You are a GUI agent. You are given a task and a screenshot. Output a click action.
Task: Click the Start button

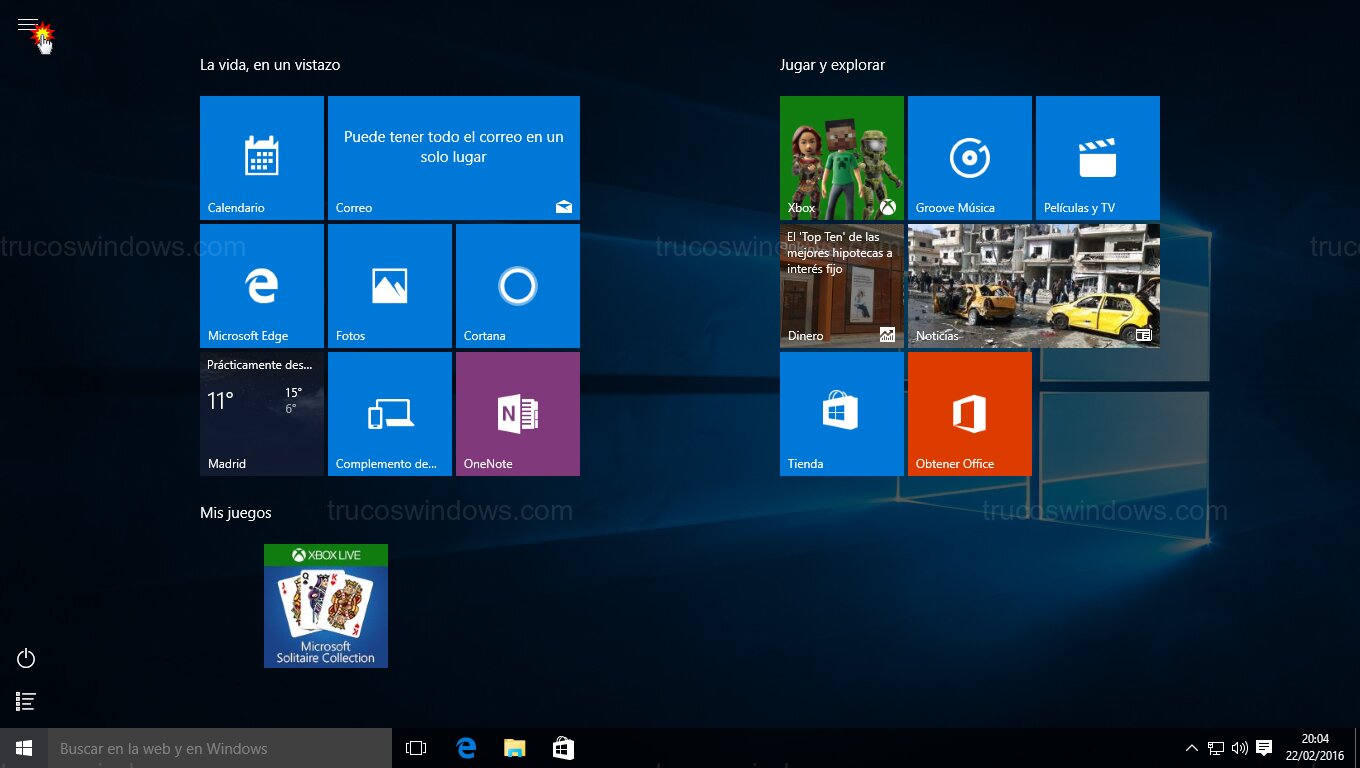coord(23,747)
